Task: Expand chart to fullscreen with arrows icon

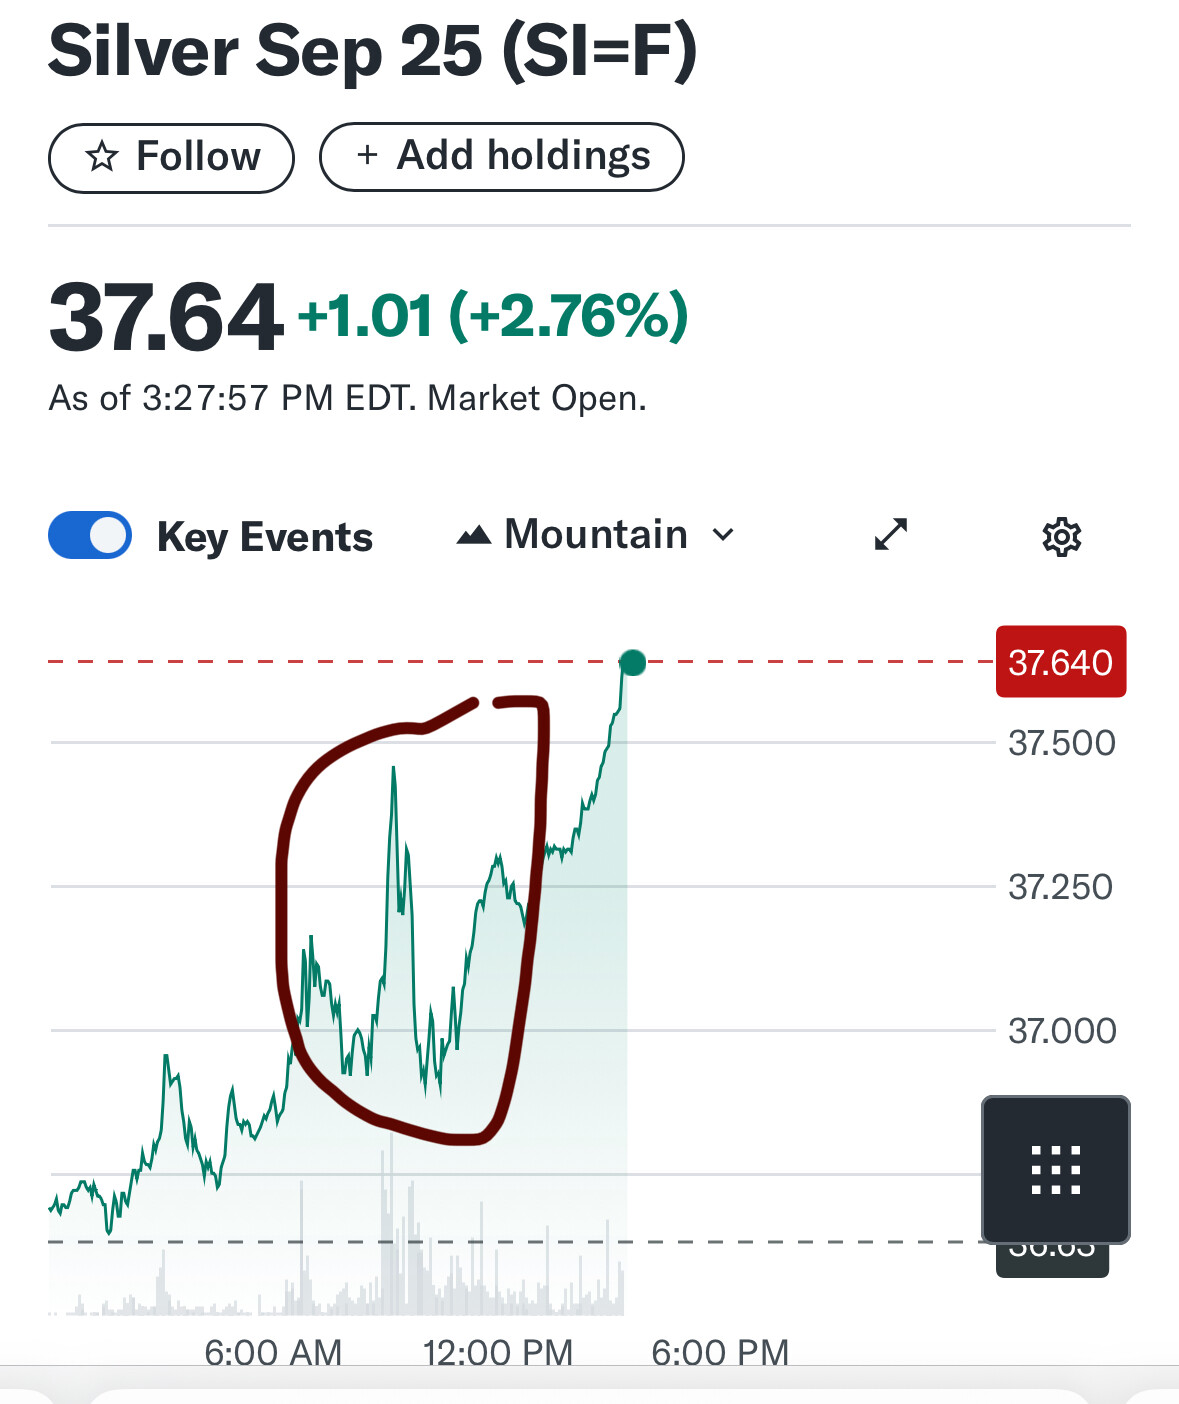Action: pyautogui.click(x=890, y=535)
